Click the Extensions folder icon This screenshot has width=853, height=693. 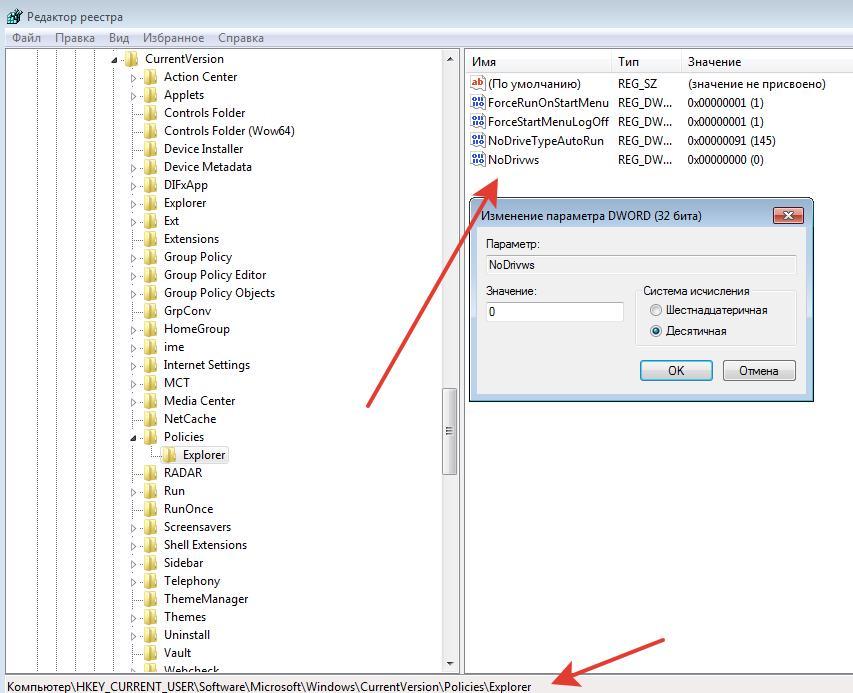click(x=151, y=239)
